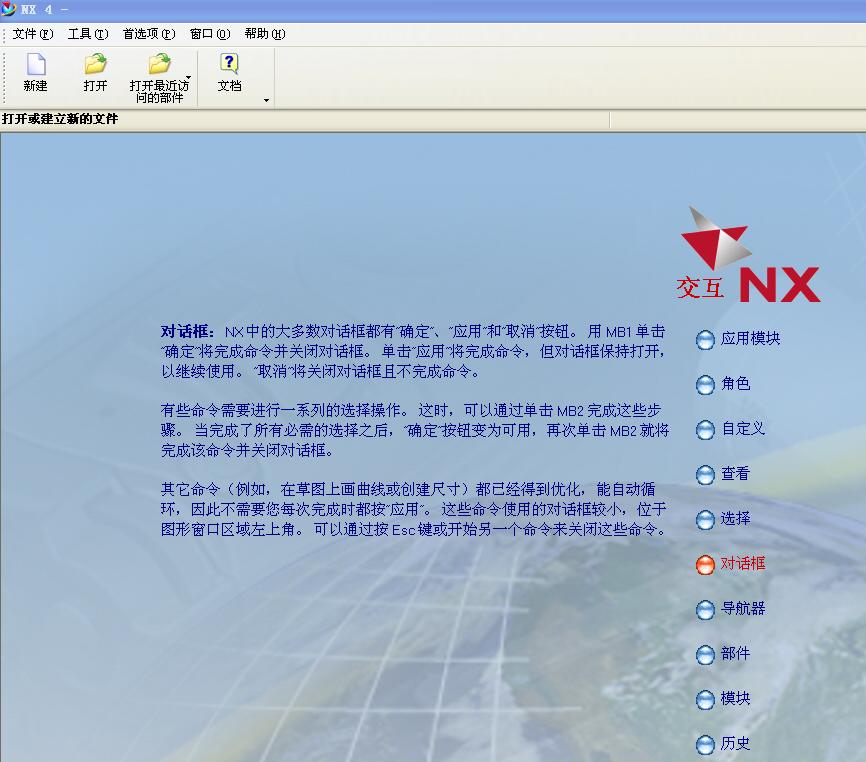Click the sphere icon beside 角色
Viewport: 866px width, 762px height.
pos(705,385)
